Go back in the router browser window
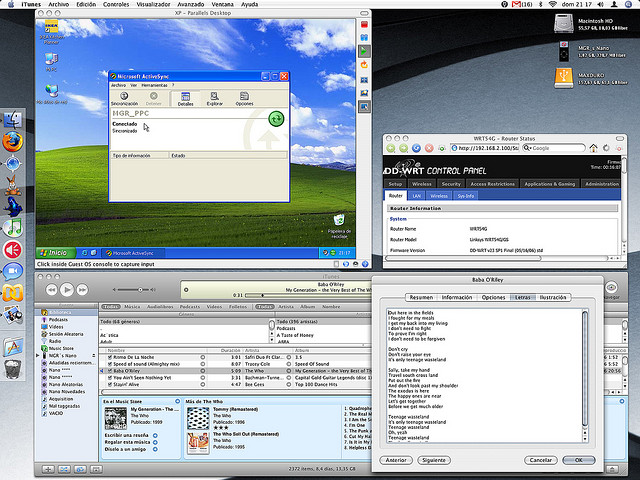The height and width of the screenshot is (480, 640). coord(391,148)
